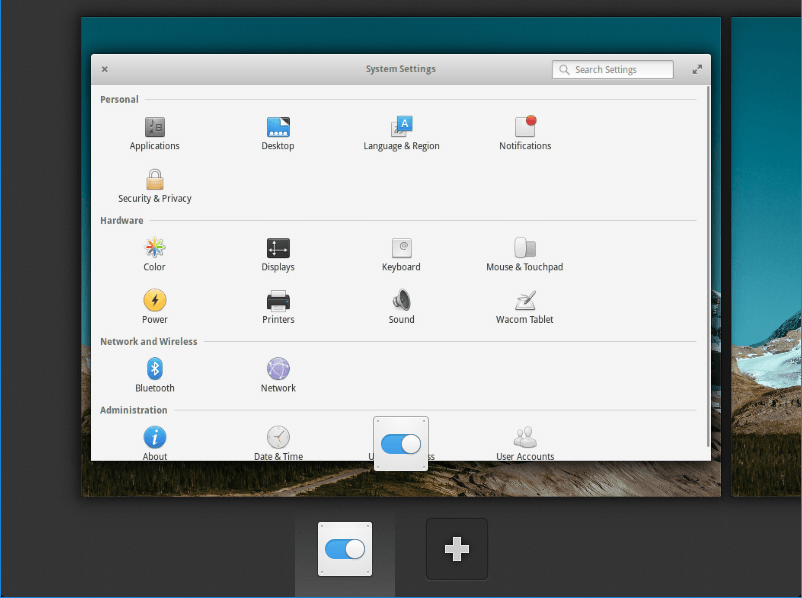This screenshot has height=598, width=802.
Task: Click the Network and Wireless heading
Action: (149, 341)
